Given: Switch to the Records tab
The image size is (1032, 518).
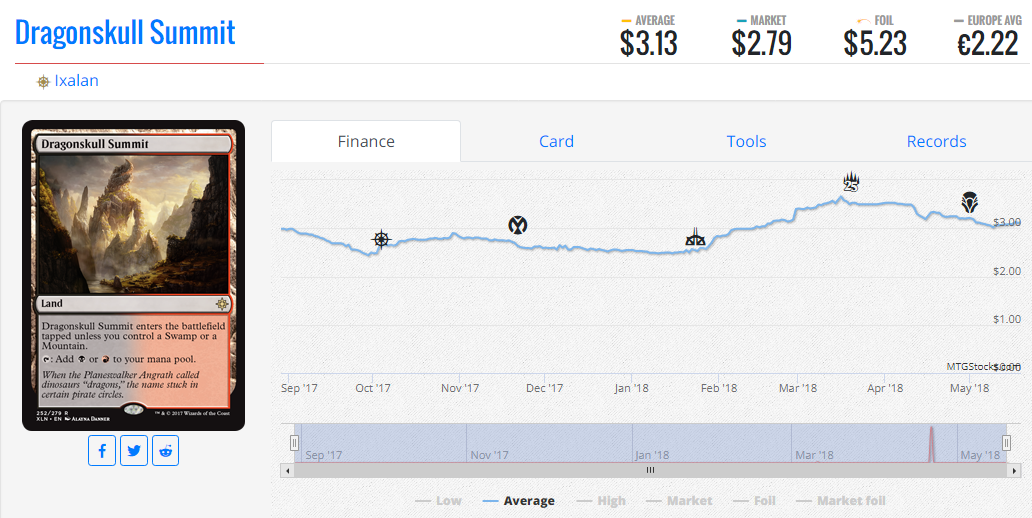Looking at the screenshot, I should [937, 141].
